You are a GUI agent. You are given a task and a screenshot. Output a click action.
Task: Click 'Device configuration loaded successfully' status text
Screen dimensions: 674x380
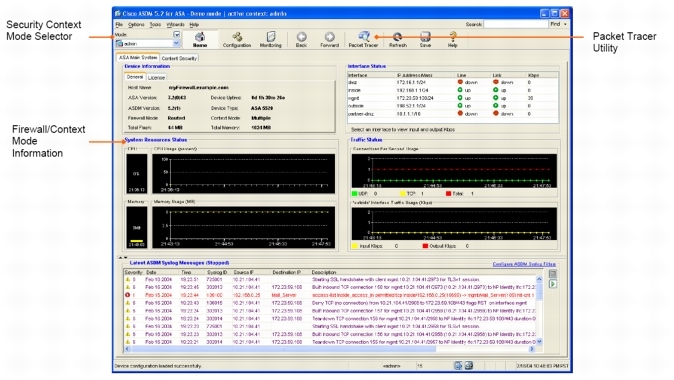(x=157, y=366)
